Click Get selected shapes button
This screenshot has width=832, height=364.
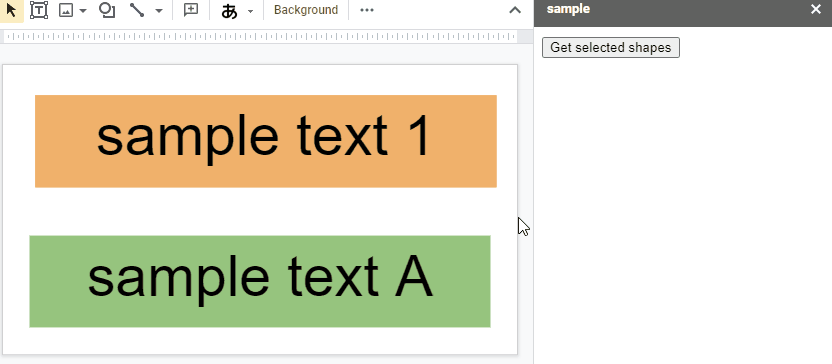[611, 47]
